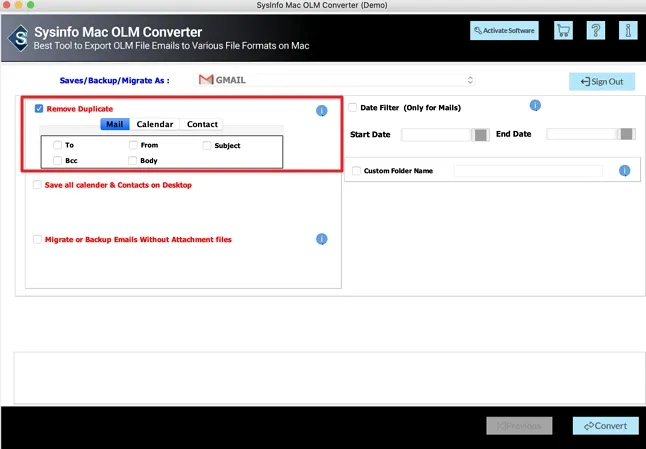646x449 pixels.
Task: Open the question mark help icon
Action: (x=596, y=30)
